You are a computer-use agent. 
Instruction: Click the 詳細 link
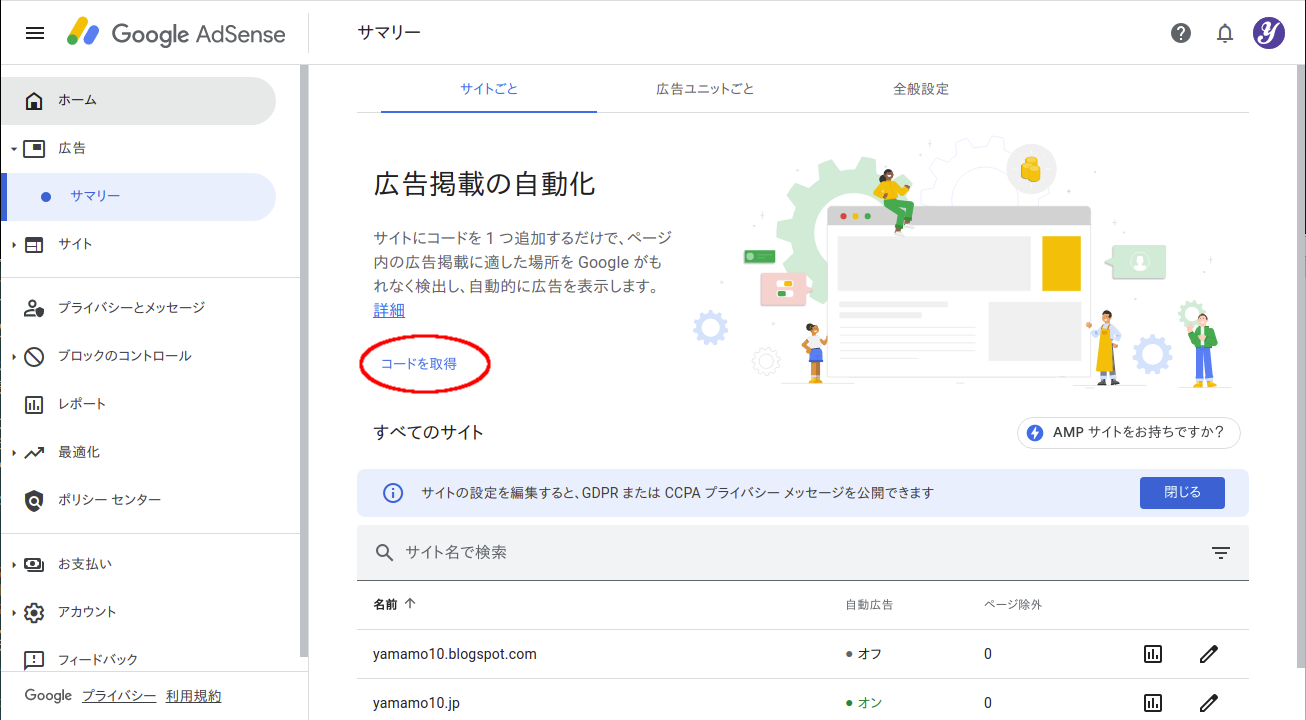[x=389, y=311]
